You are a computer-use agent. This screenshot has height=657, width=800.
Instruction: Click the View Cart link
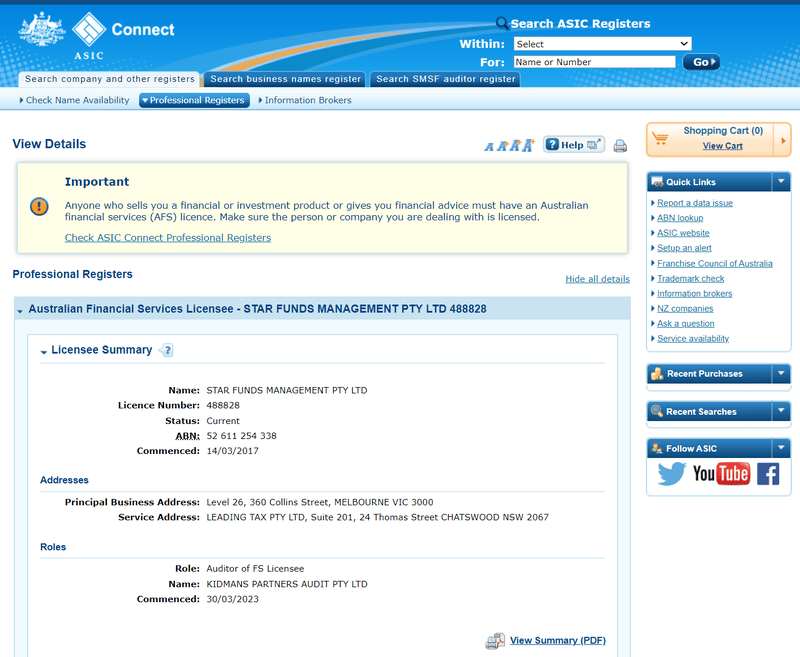point(722,146)
